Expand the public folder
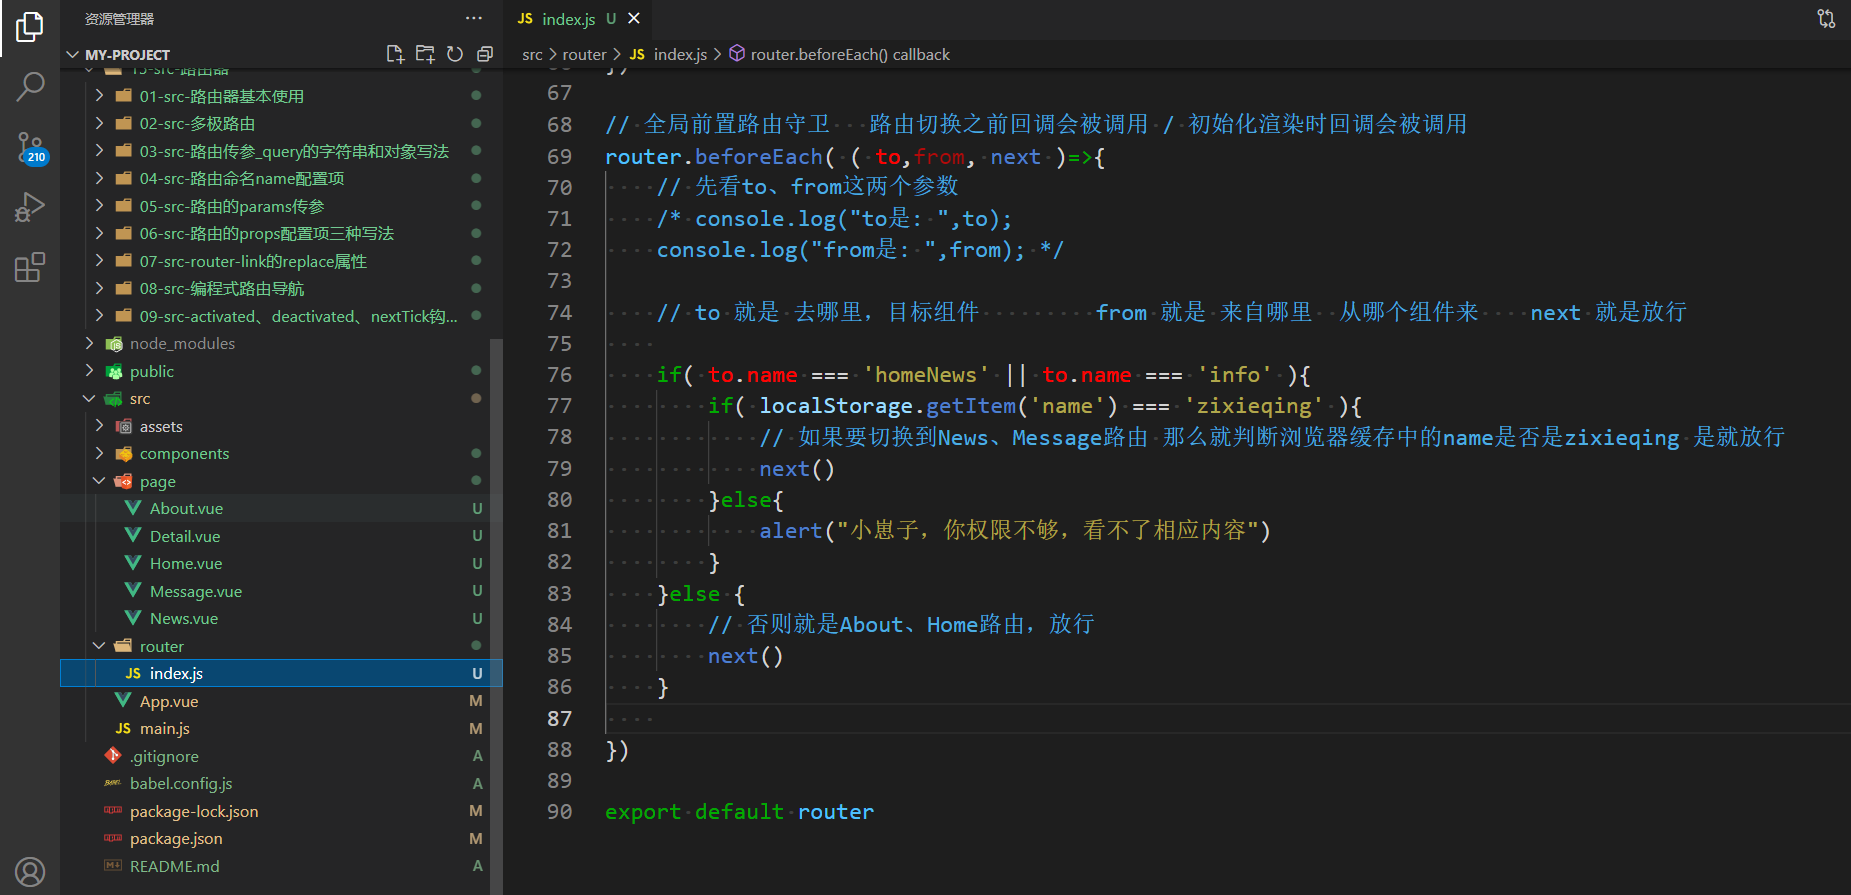 [89, 371]
